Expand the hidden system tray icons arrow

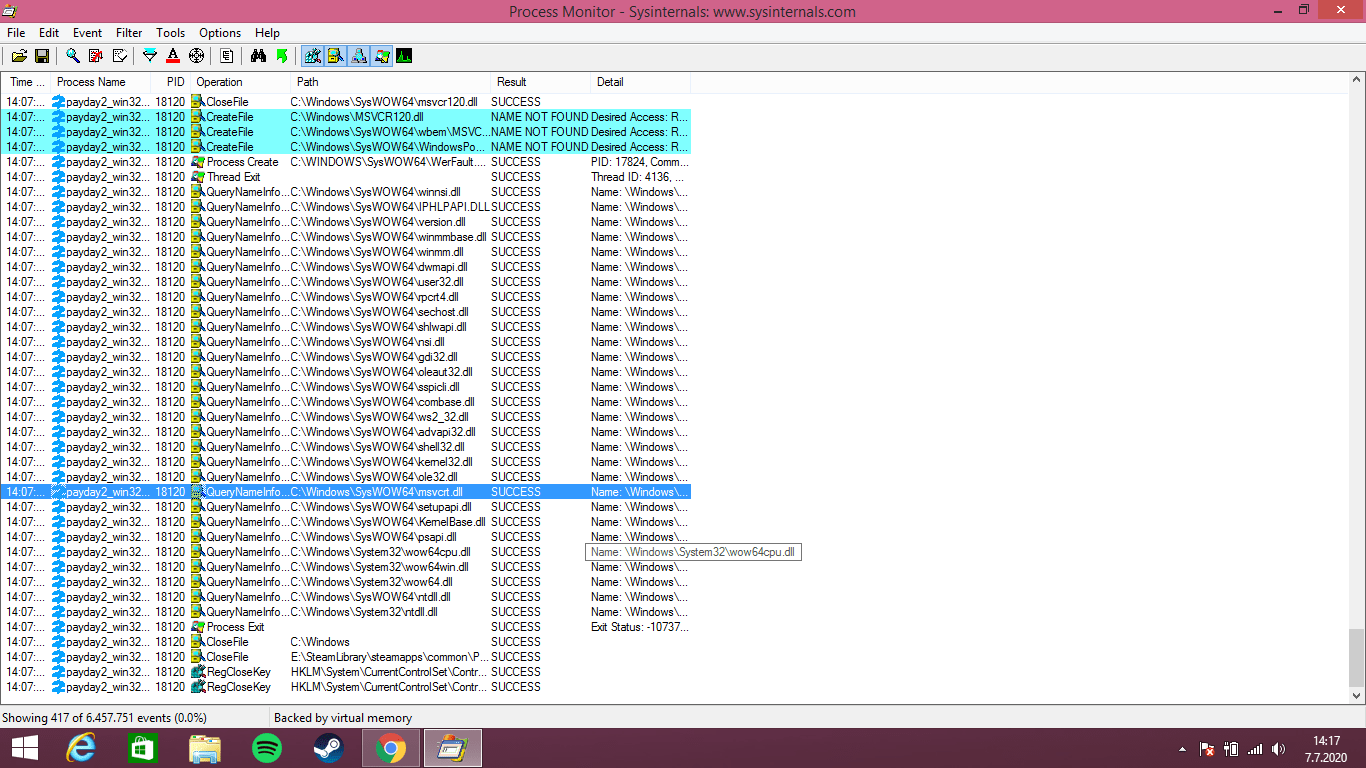1183,749
